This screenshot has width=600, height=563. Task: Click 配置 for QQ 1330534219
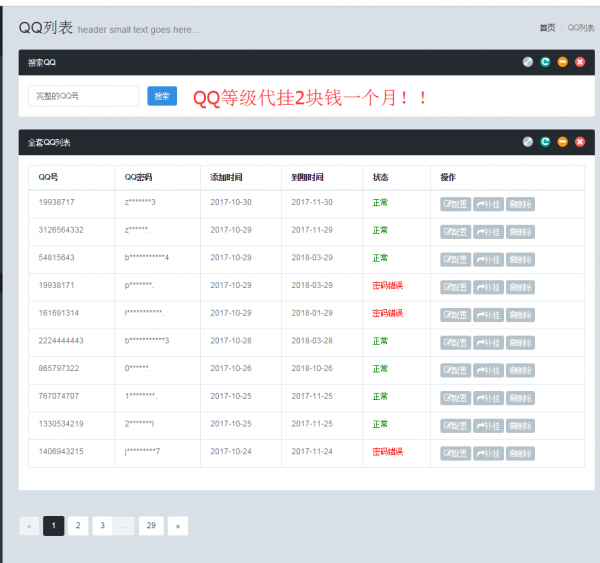click(455, 426)
